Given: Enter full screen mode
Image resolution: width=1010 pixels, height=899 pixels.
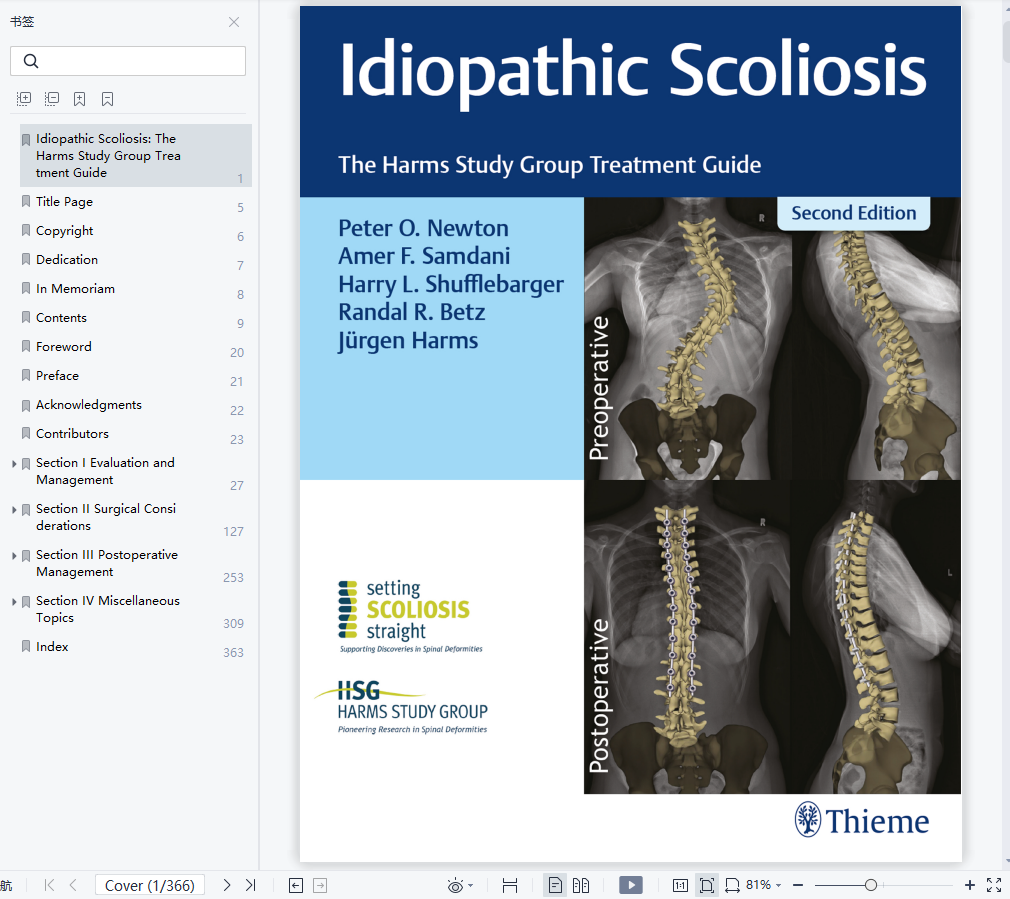Looking at the screenshot, I should 994,885.
